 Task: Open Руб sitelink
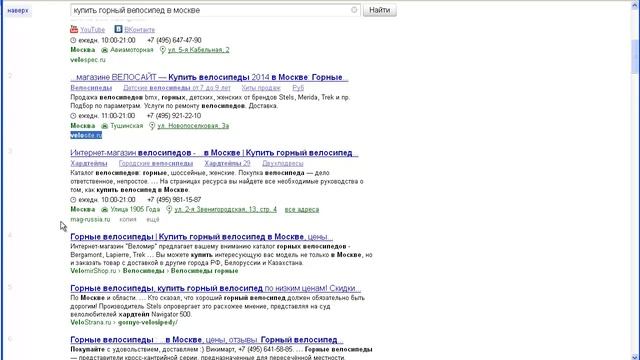[x=298, y=88]
